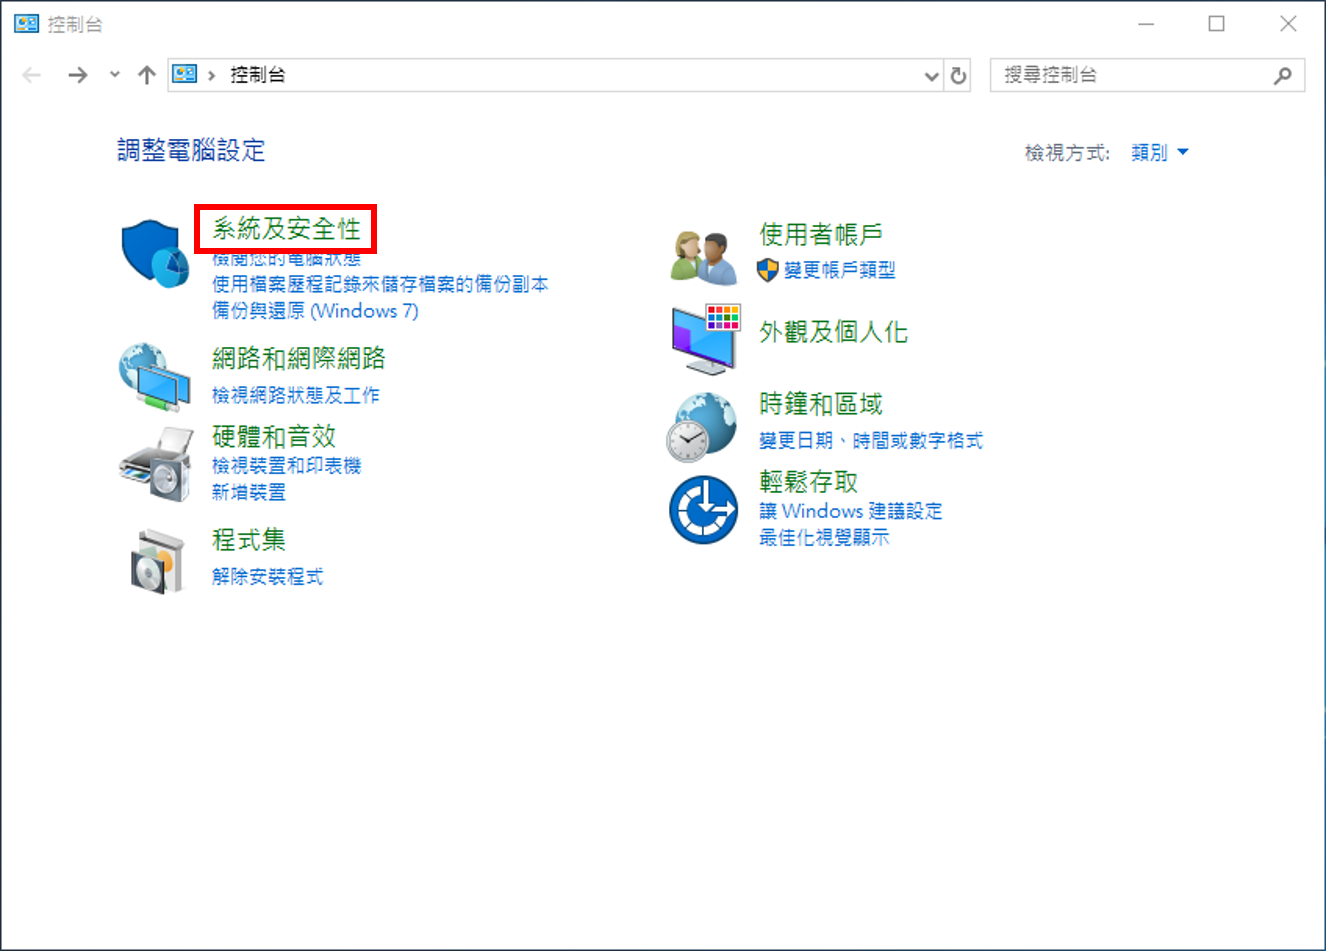The height and width of the screenshot is (951, 1326).
Task: Click the 時鐘和區域 globe clock icon
Action: (702, 427)
